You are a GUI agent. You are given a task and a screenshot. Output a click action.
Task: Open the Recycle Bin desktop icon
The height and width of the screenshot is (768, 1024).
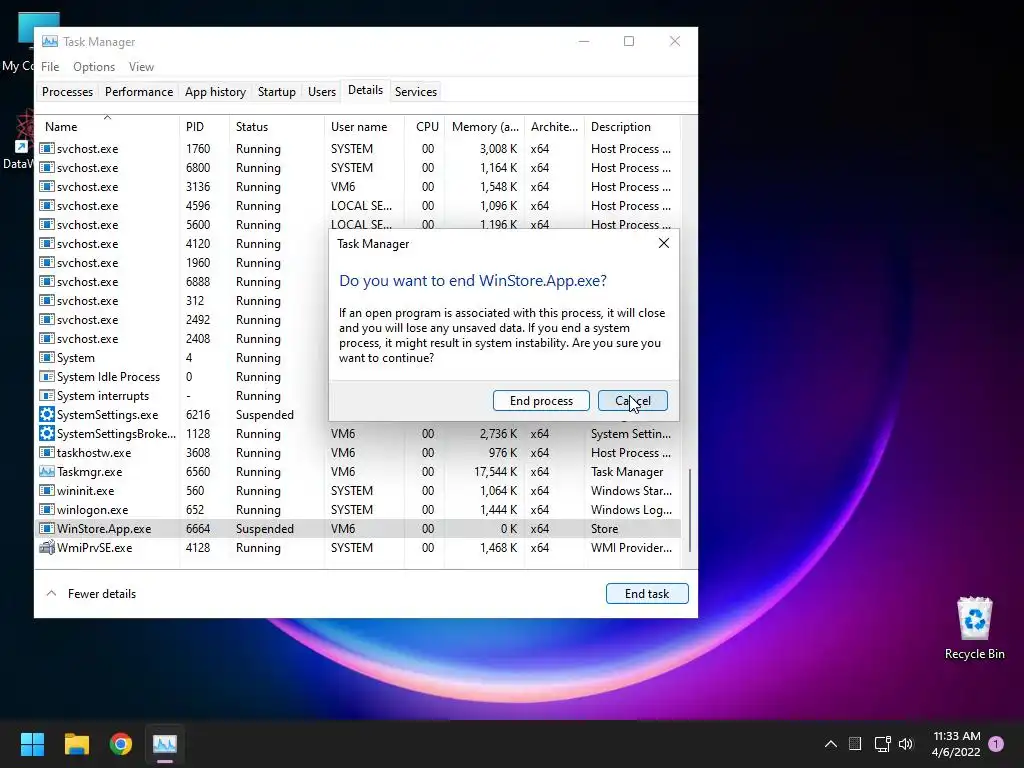[974, 628]
